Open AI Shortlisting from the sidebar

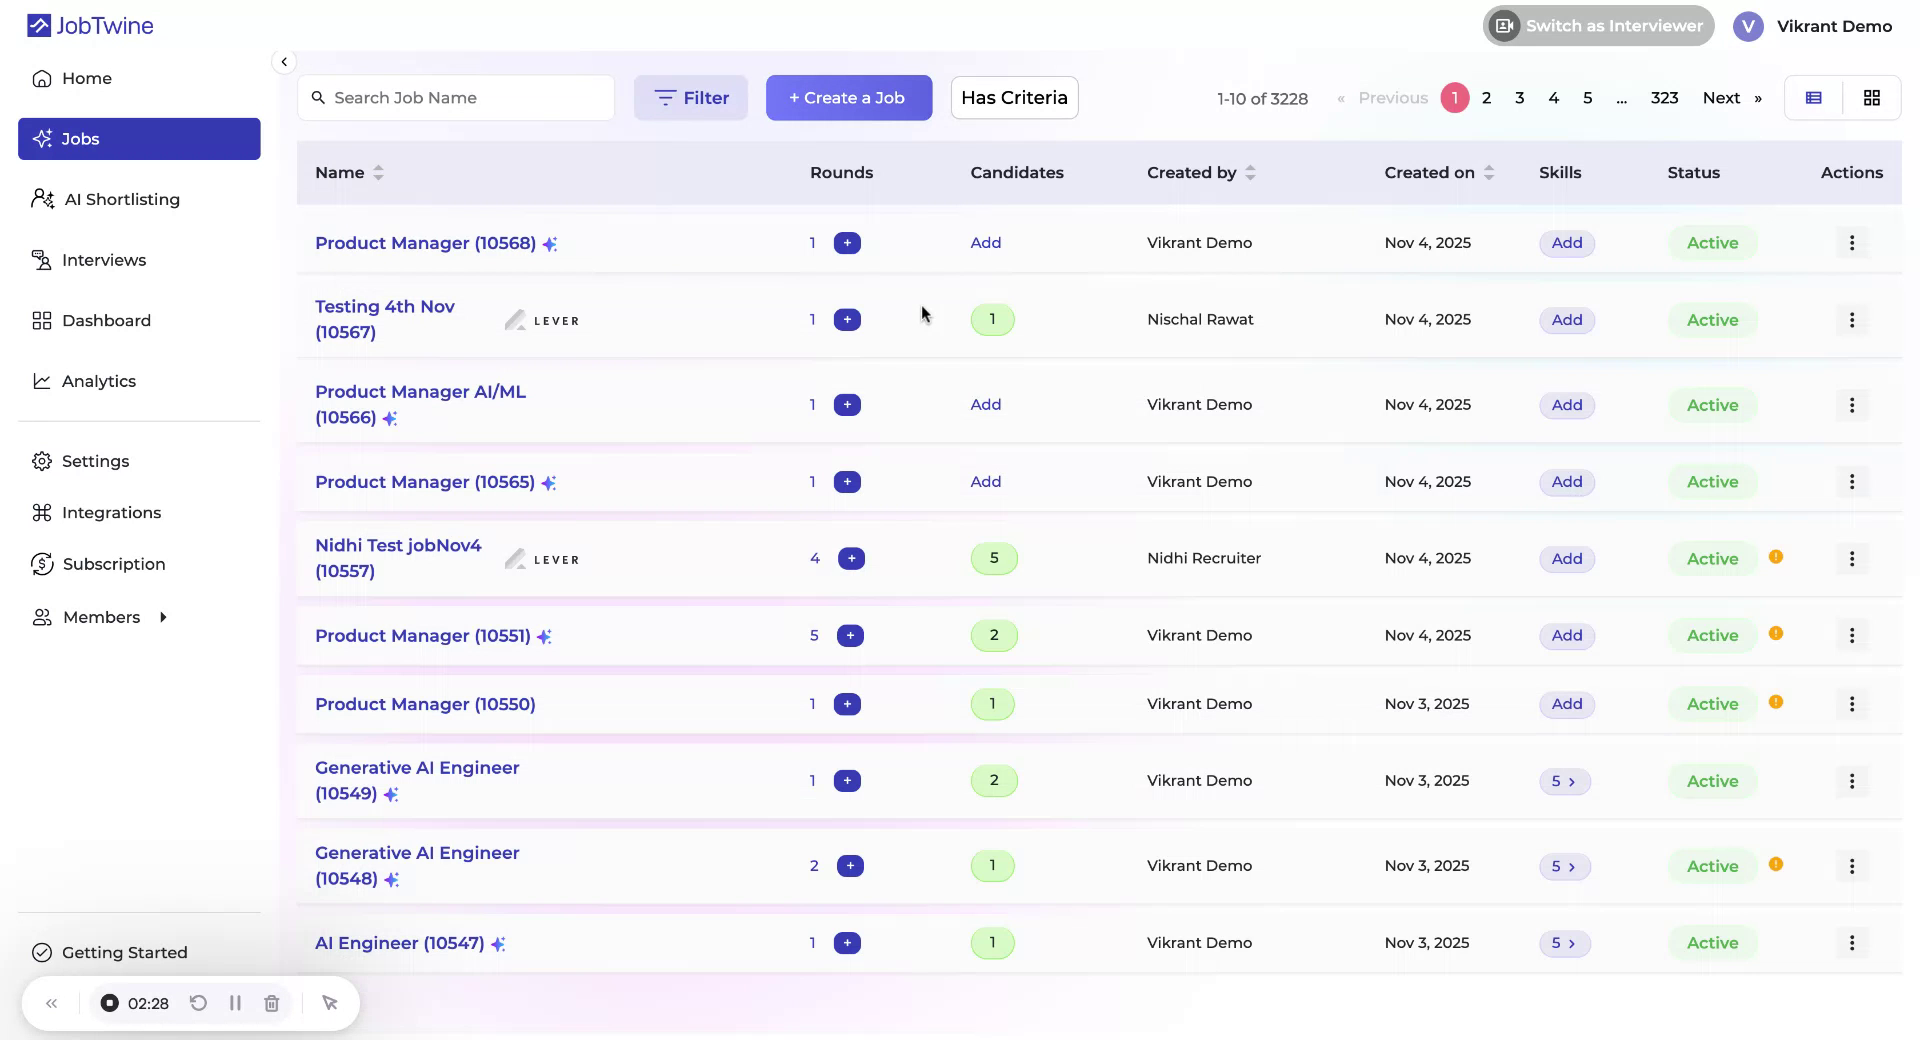[121, 199]
